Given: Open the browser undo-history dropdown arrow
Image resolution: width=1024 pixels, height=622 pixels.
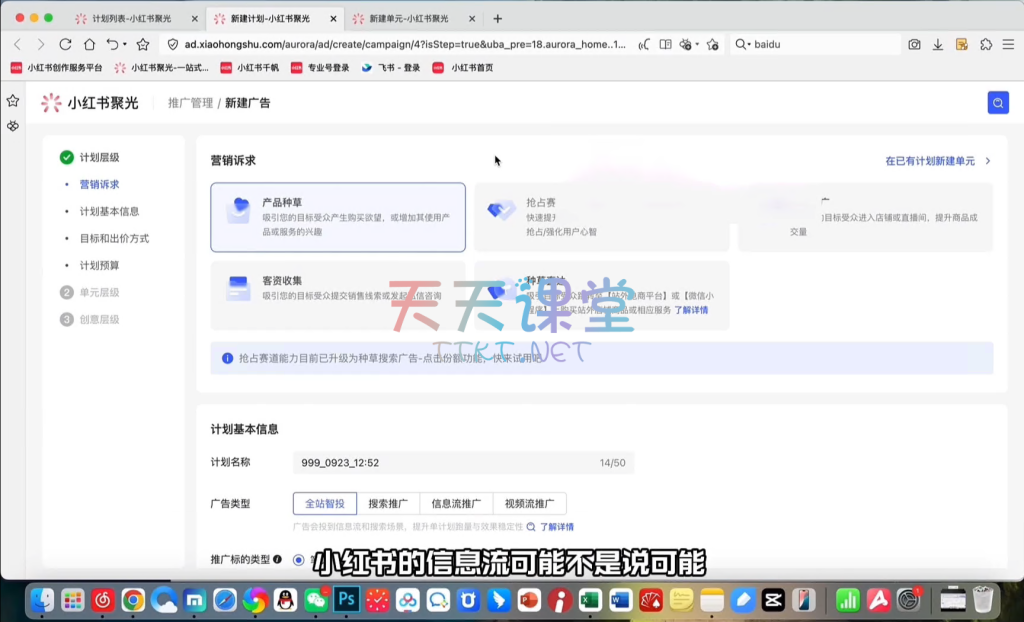Looking at the screenshot, I should (x=124, y=44).
